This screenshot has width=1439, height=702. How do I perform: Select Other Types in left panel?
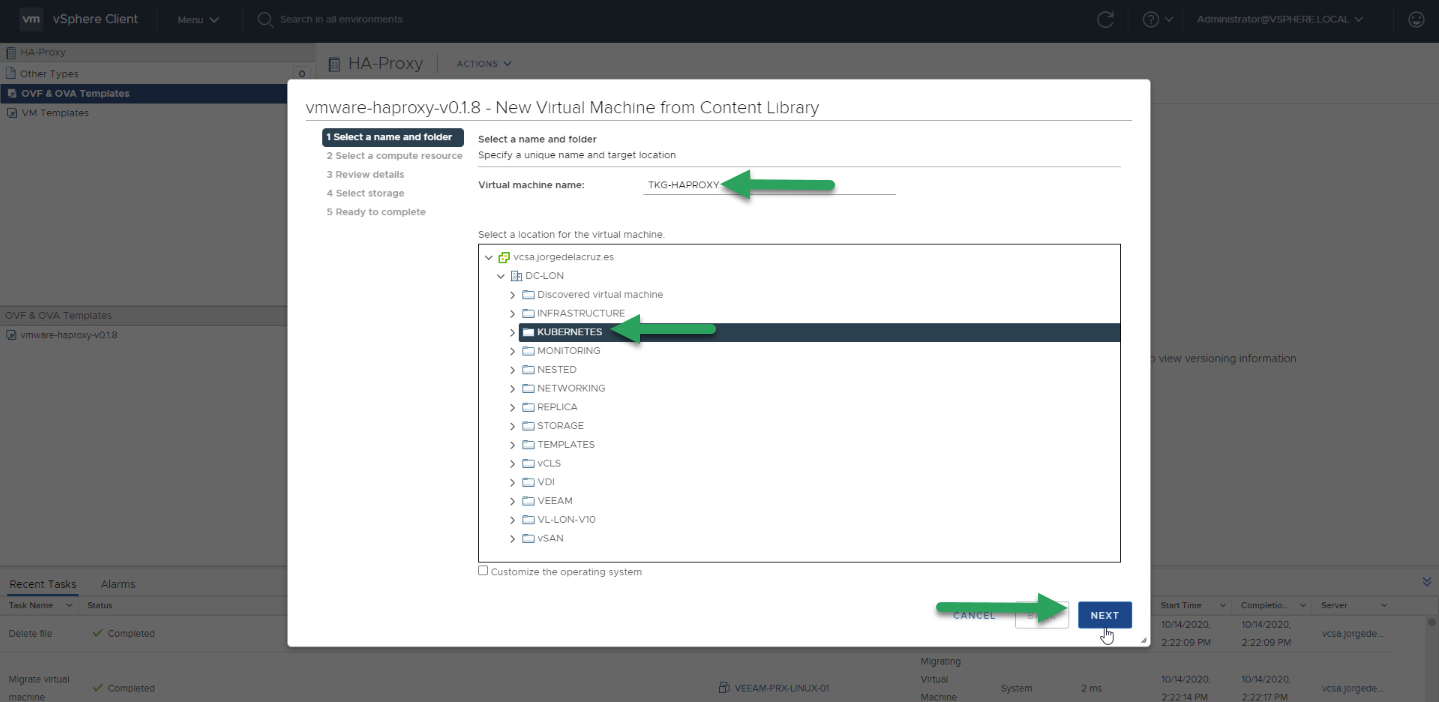[49, 74]
